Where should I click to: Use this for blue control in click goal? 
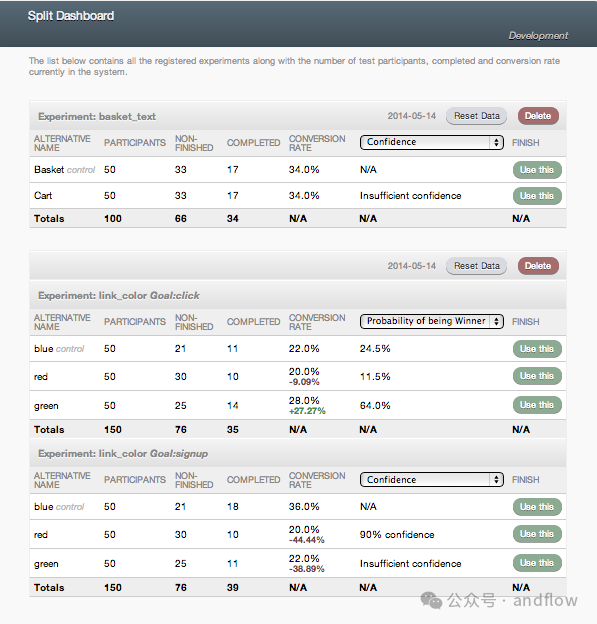[x=537, y=349]
